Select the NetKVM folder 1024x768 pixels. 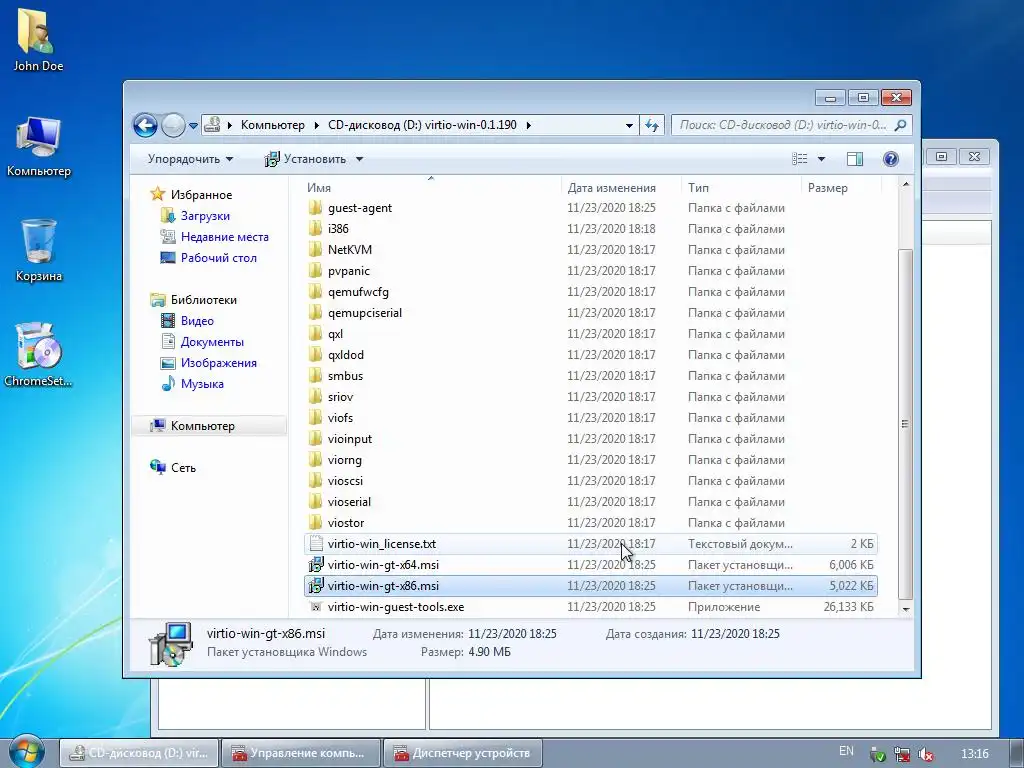tap(350, 249)
